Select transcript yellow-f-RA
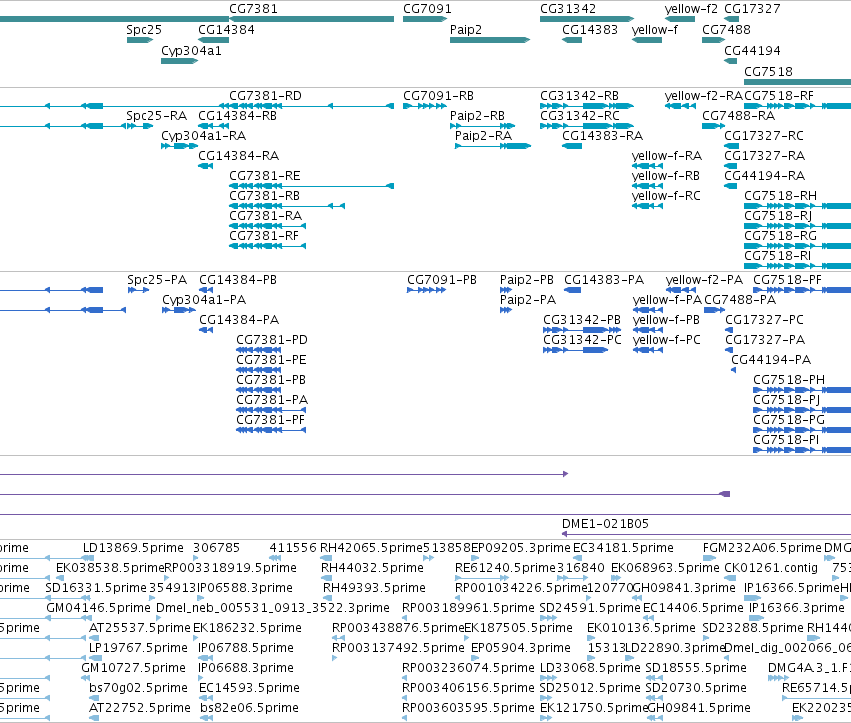This screenshot has width=851, height=723. (x=647, y=166)
